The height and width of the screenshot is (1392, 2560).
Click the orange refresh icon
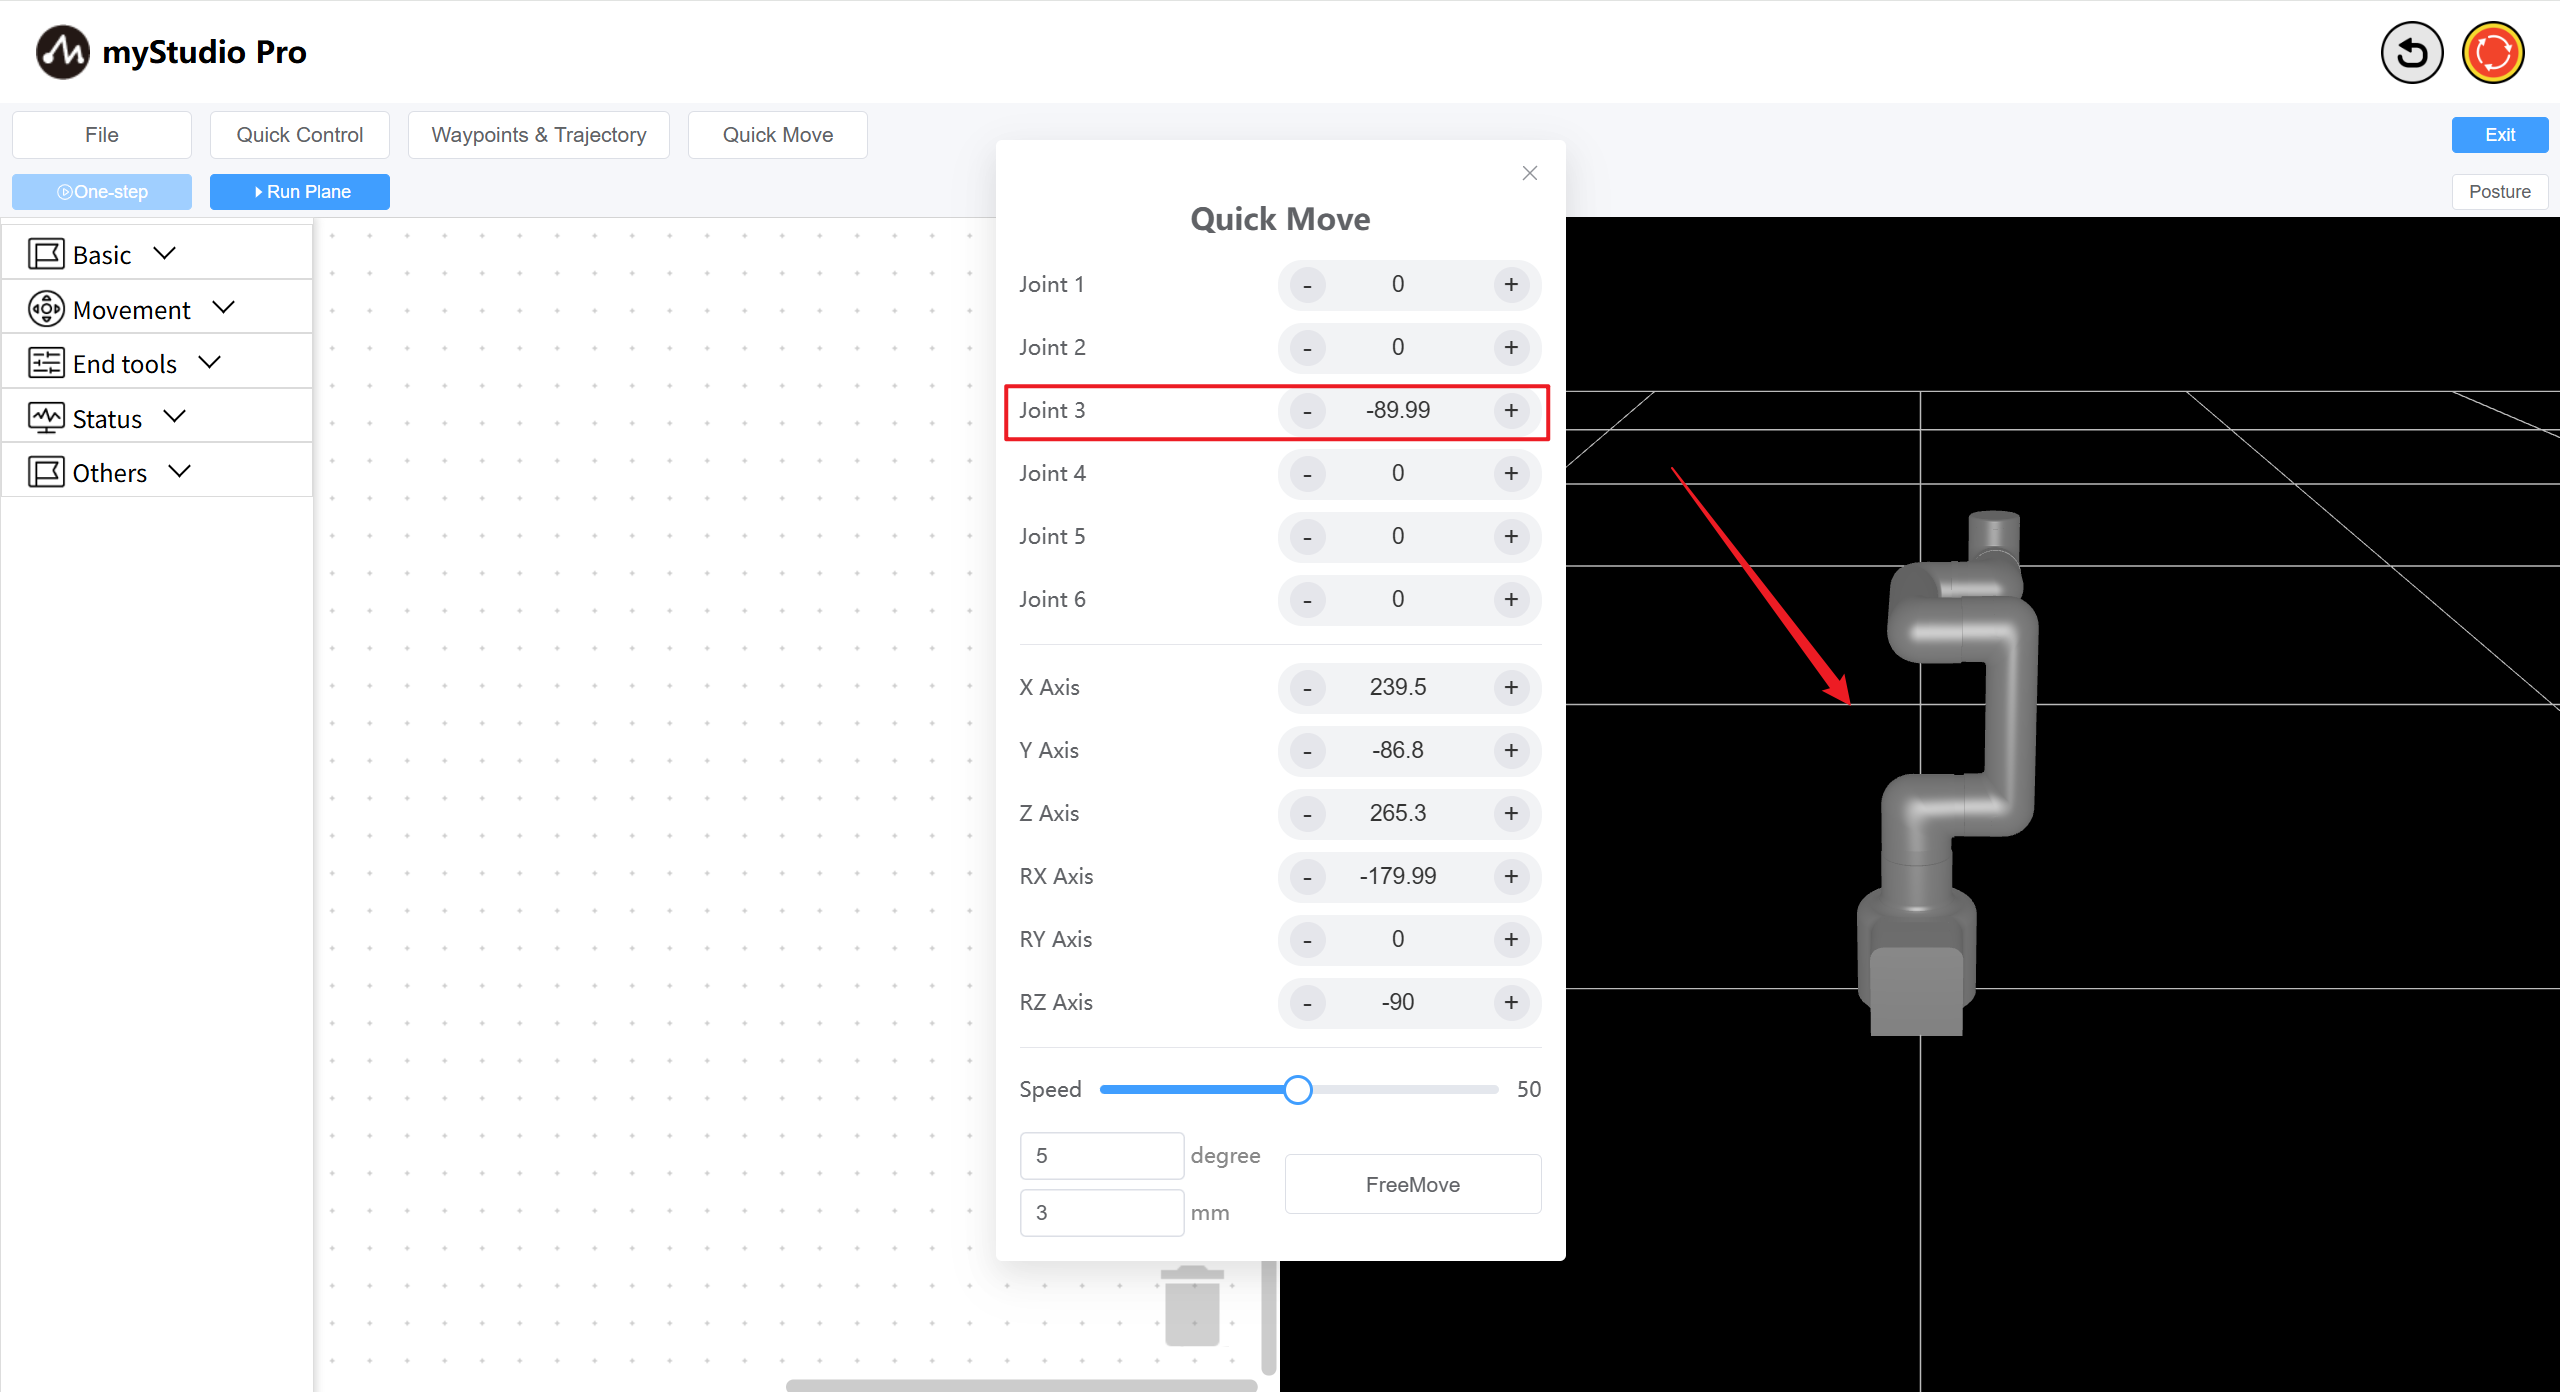pyautogui.click(x=2492, y=53)
